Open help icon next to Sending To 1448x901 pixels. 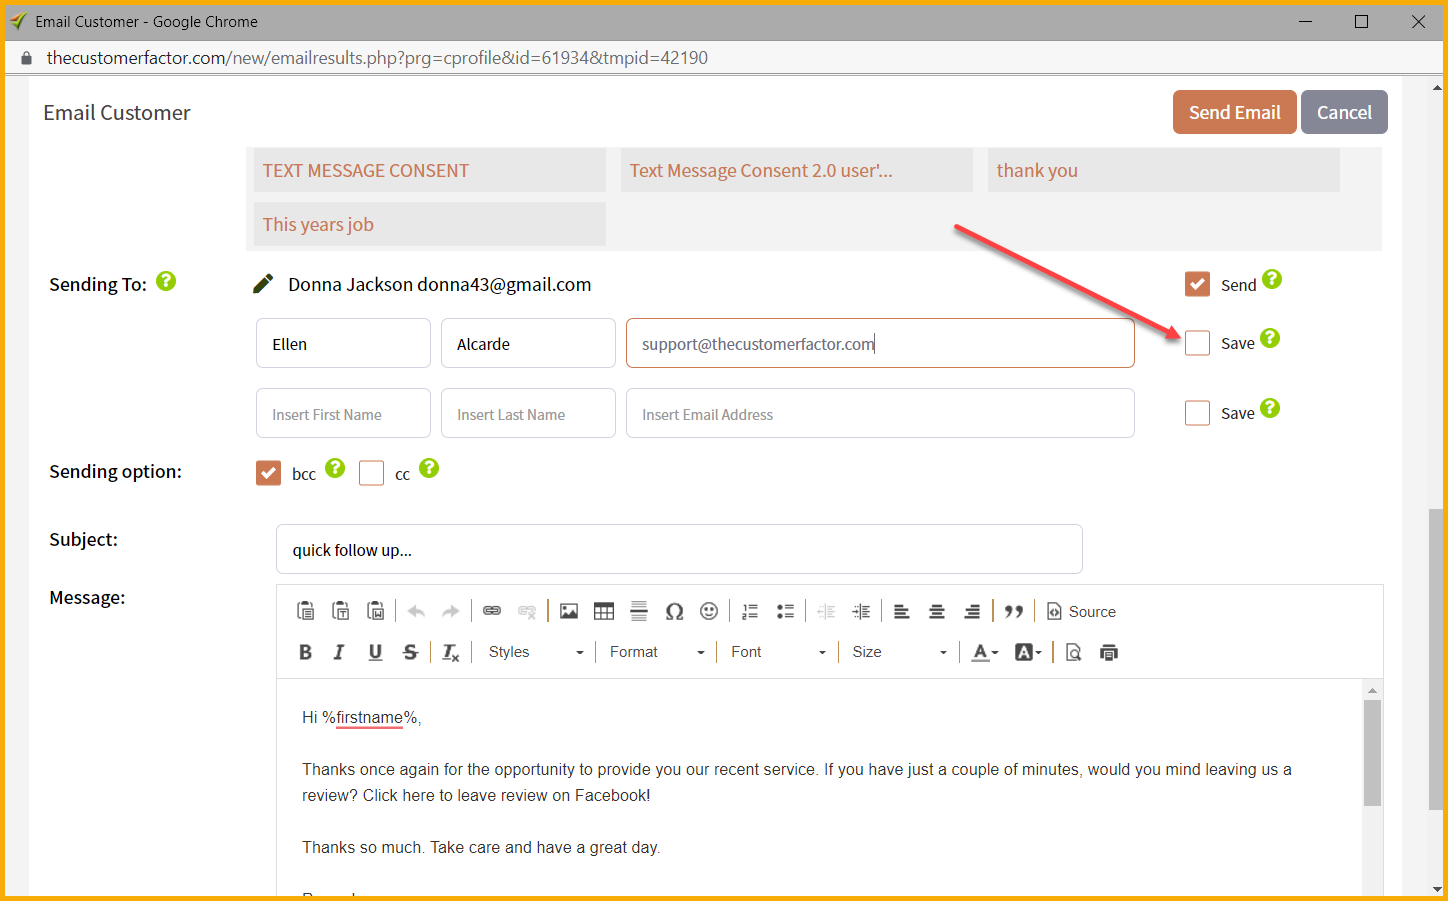pyautogui.click(x=166, y=281)
